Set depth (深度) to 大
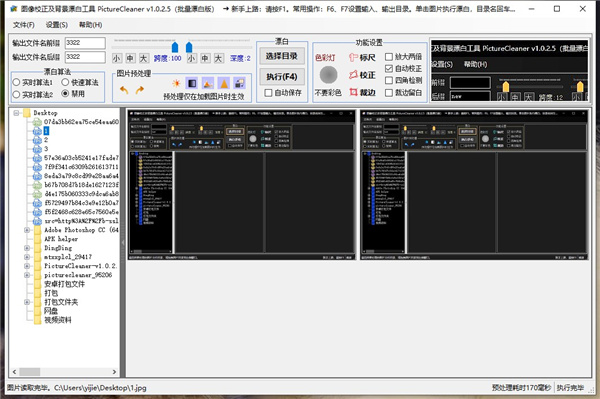 218,58
